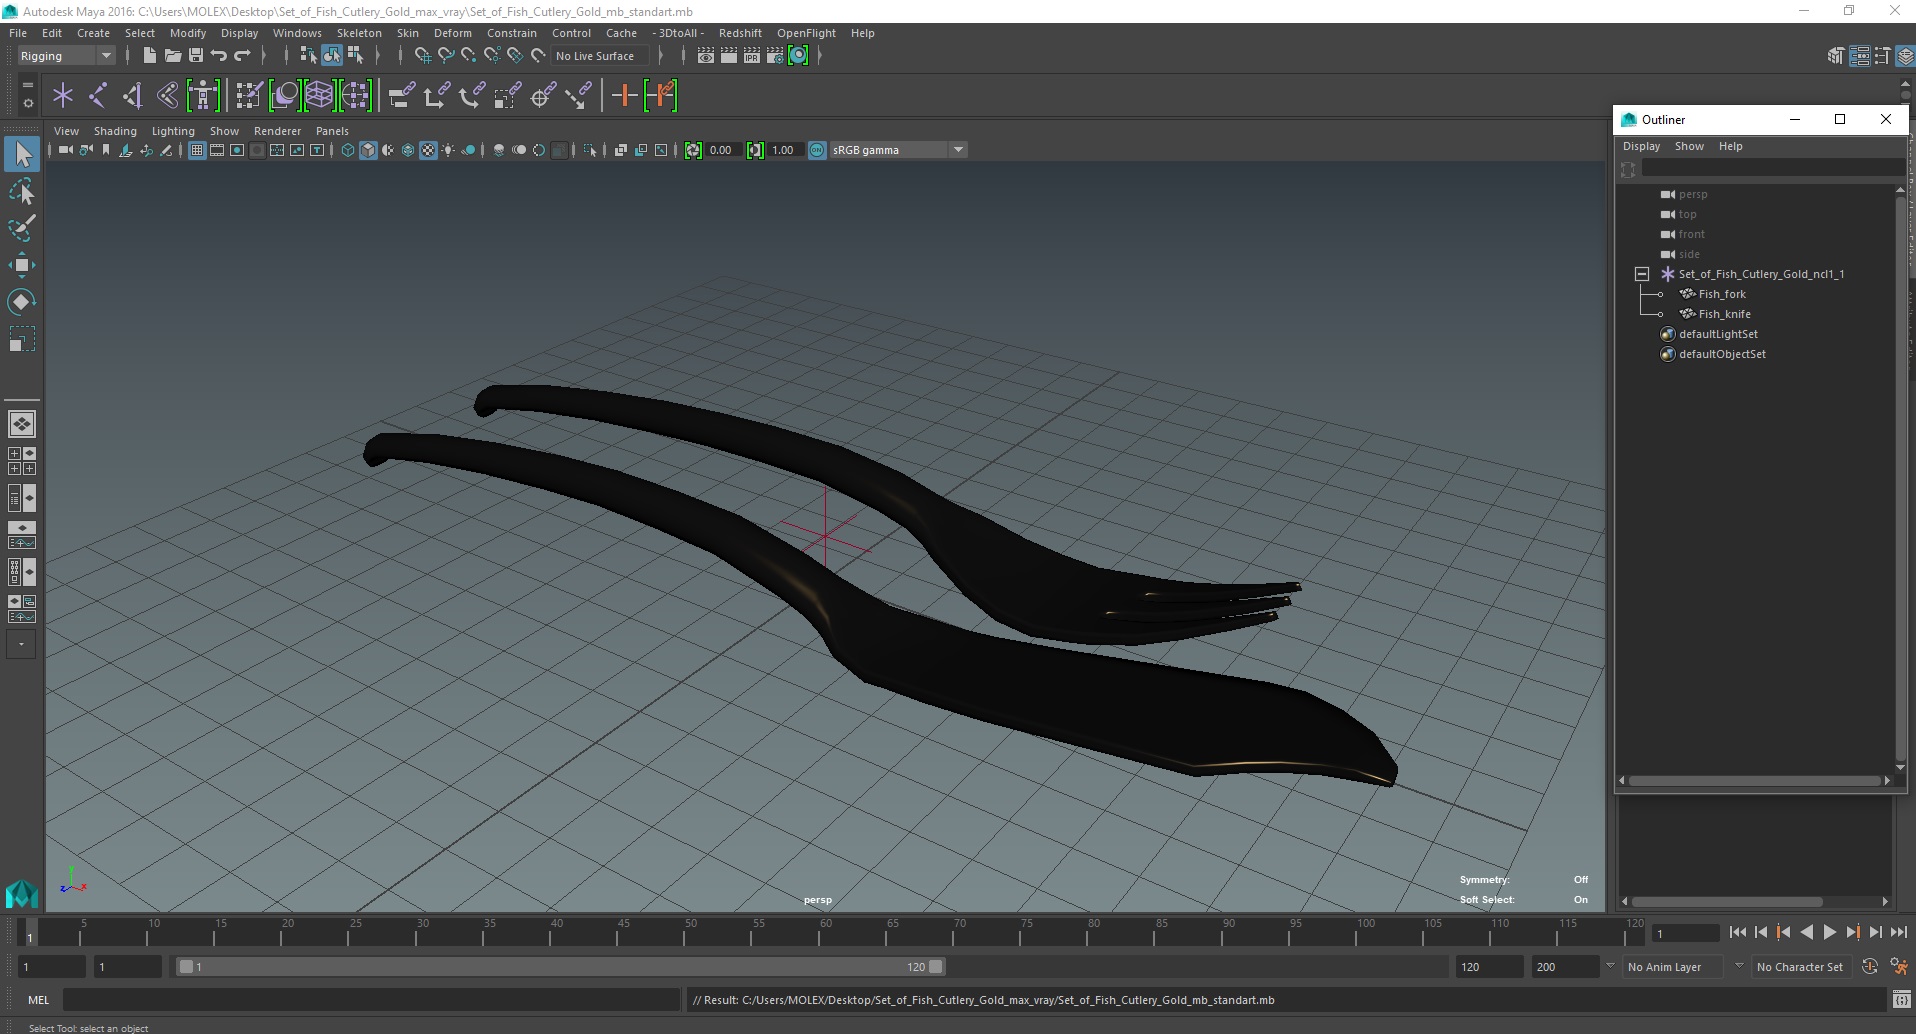Open the shelf settings gear menu
1916x1034 pixels.
[28, 103]
